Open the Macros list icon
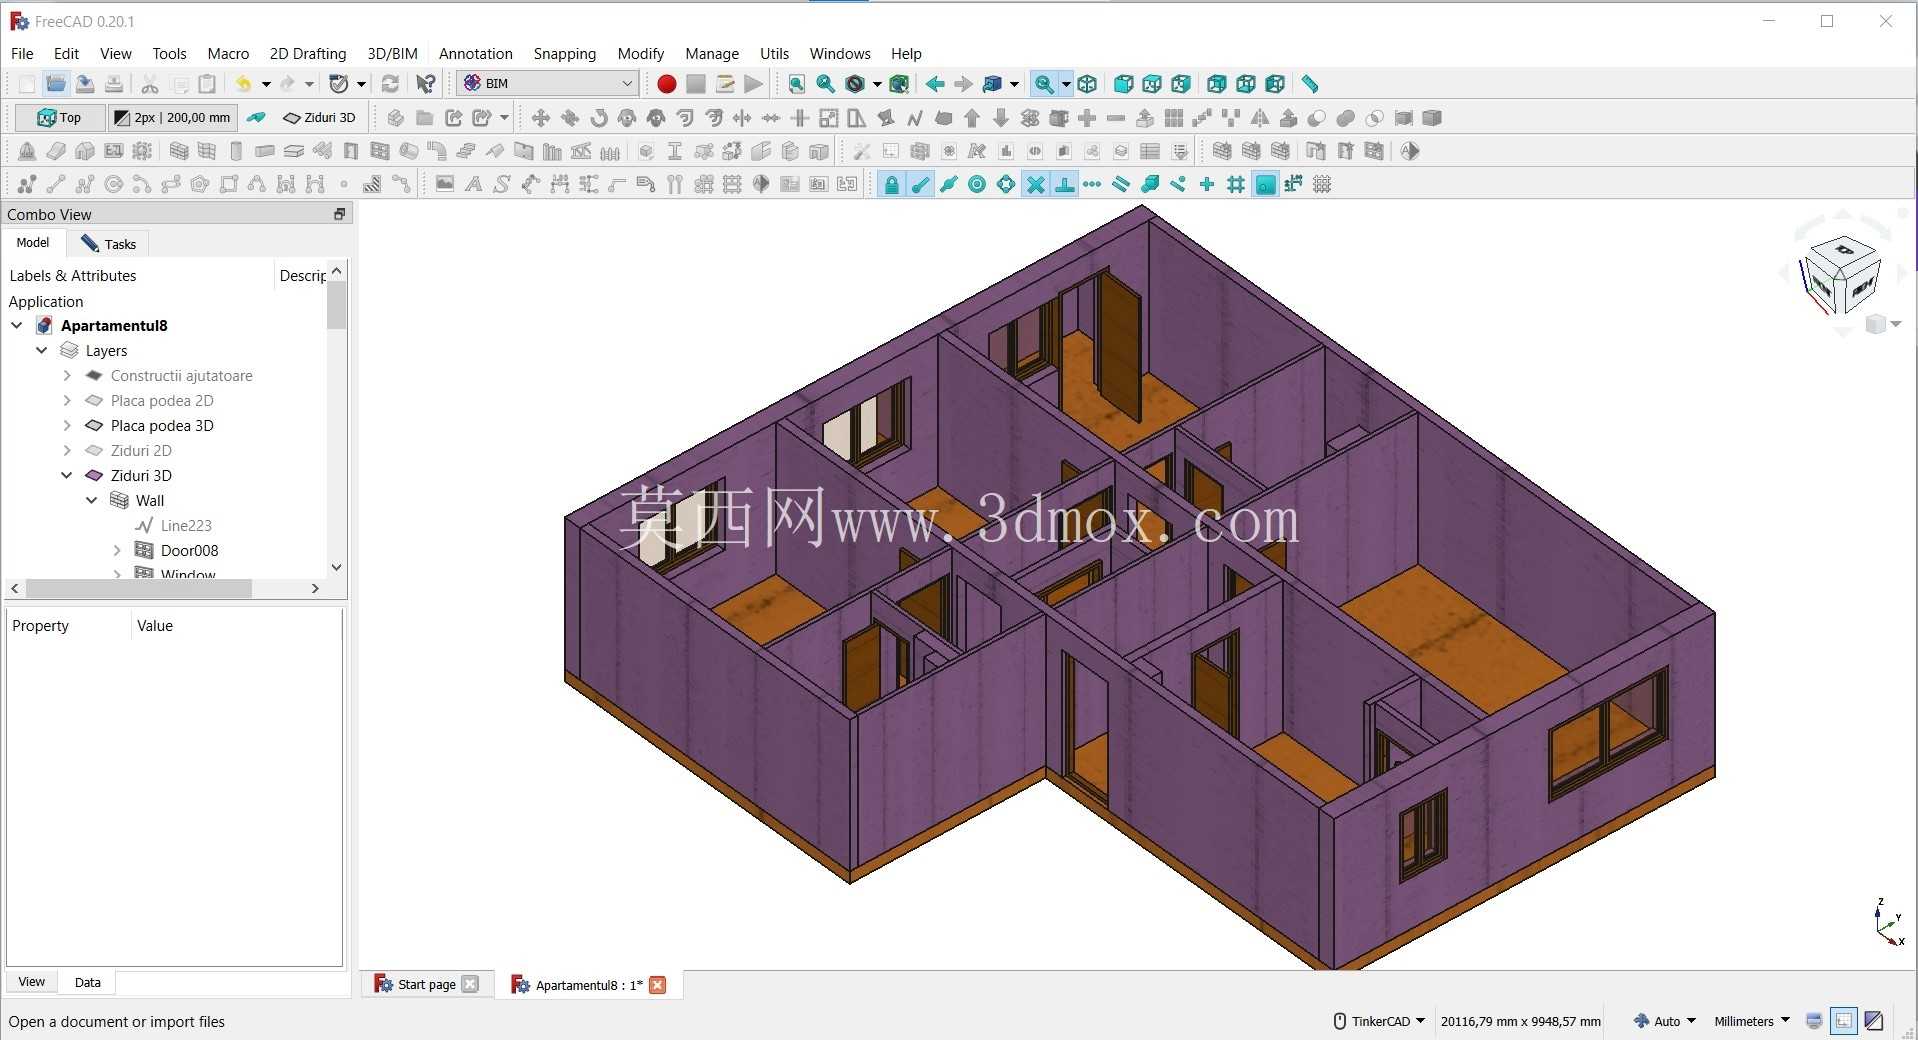 [725, 84]
